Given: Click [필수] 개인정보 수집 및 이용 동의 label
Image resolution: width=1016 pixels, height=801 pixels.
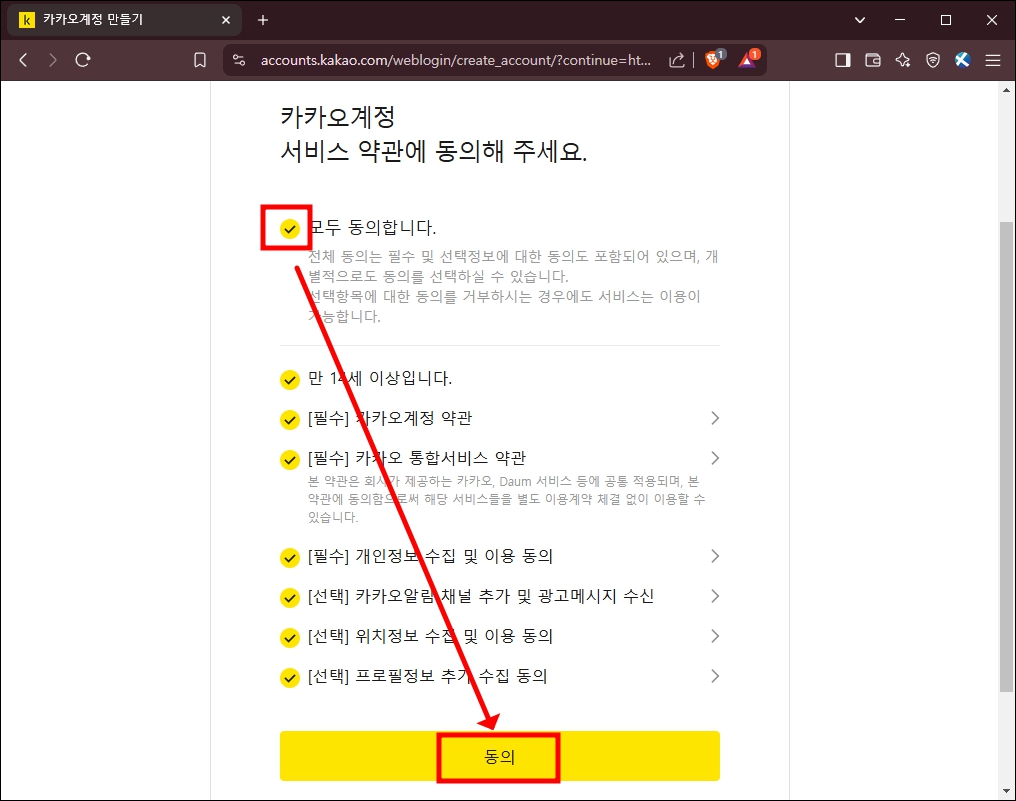Looking at the screenshot, I should click(430, 556).
